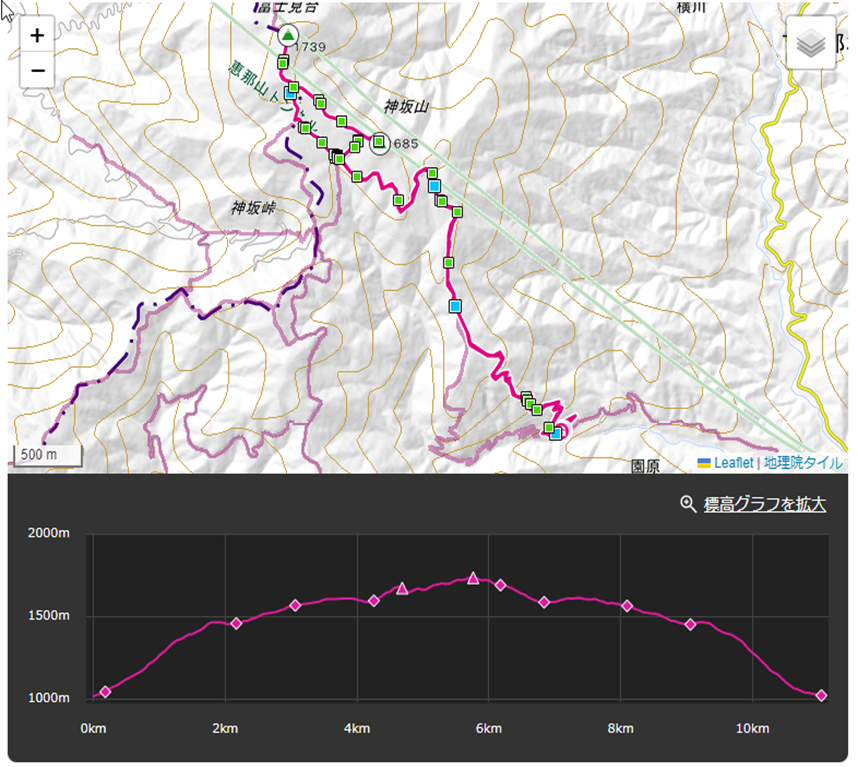Viewport: 858px width, 767px height.
Task: Select the diamond marker just past 2km on graph
Action: click(237, 623)
